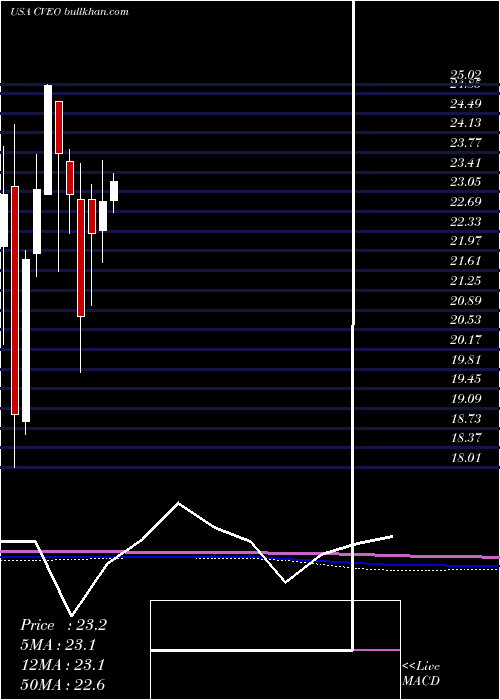
Task: Click the long red candlestick falling to 18.73
Action: point(15,300)
